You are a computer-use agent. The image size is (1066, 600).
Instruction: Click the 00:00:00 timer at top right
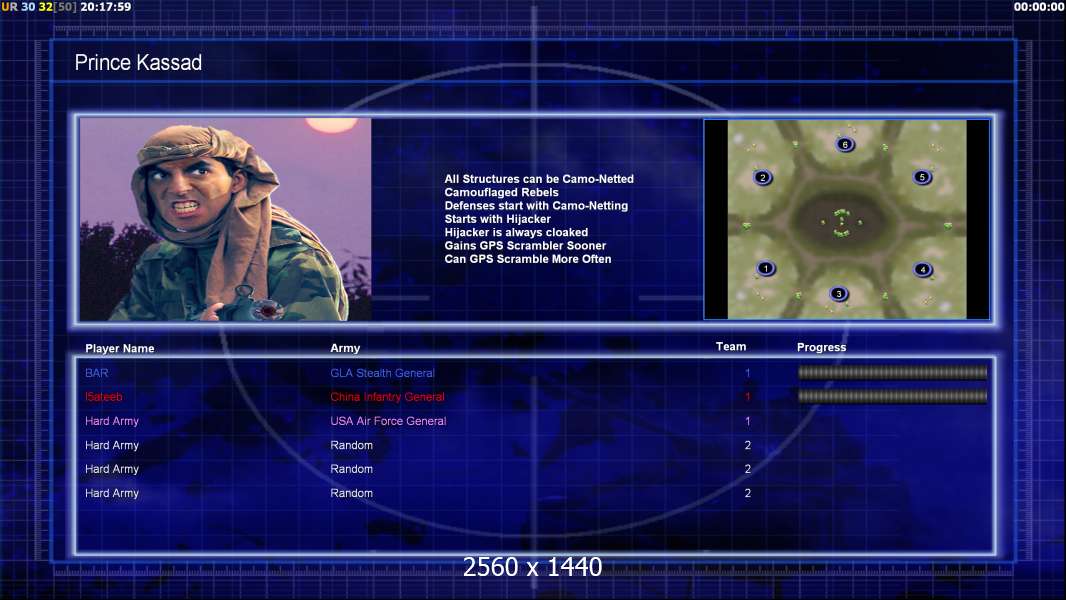click(x=1038, y=7)
